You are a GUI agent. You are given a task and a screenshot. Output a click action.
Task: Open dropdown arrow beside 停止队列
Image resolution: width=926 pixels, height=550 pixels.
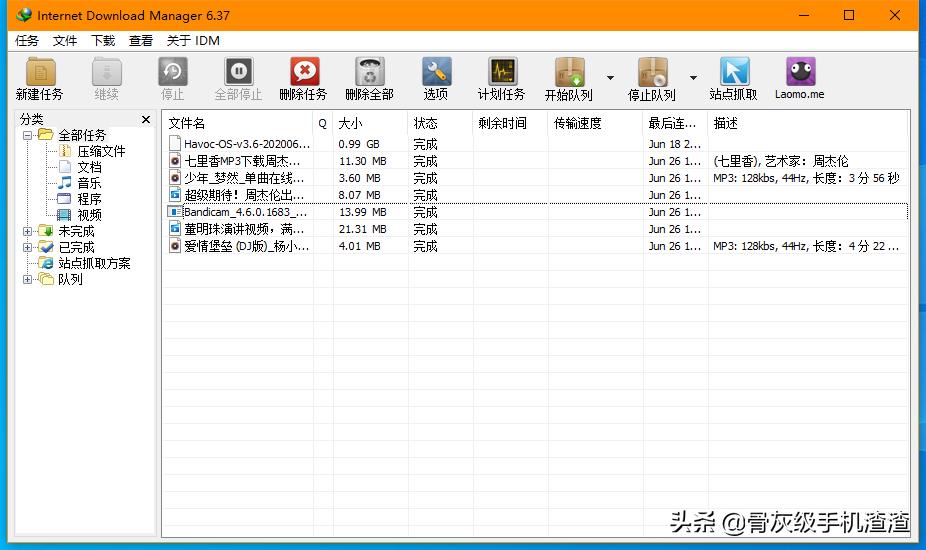coord(693,77)
